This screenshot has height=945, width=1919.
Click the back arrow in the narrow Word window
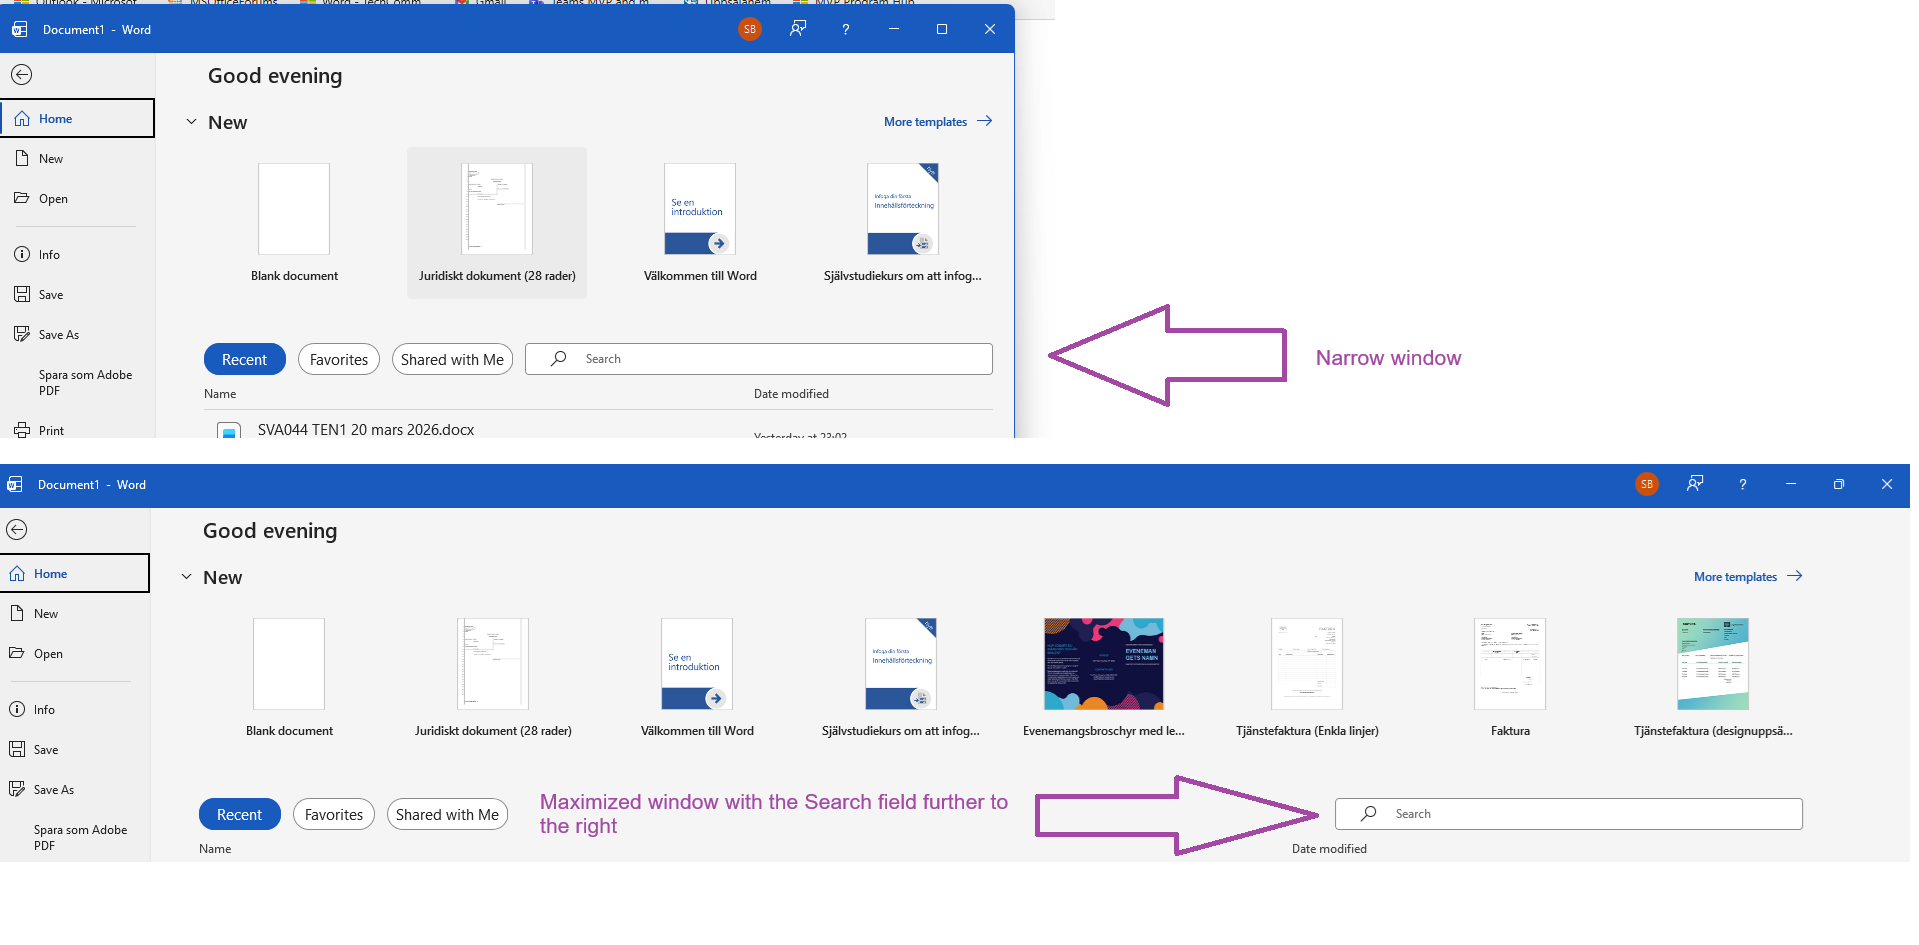[21, 75]
